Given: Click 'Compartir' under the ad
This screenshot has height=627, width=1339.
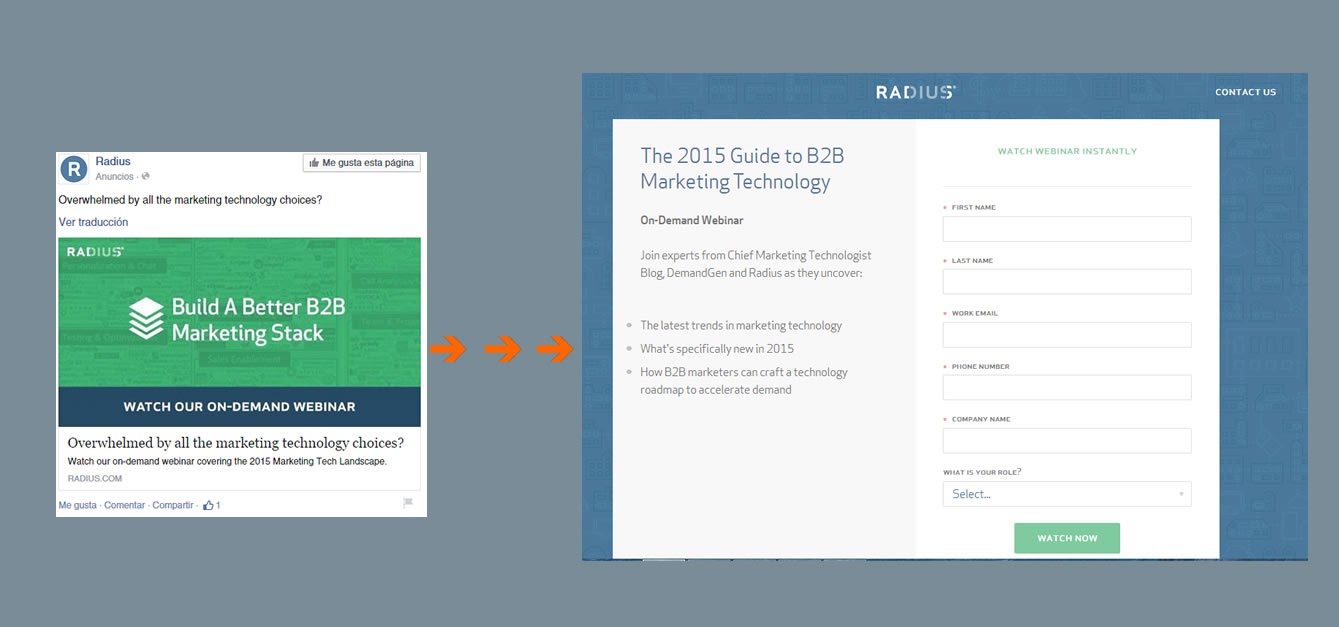Looking at the screenshot, I should (x=173, y=505).
